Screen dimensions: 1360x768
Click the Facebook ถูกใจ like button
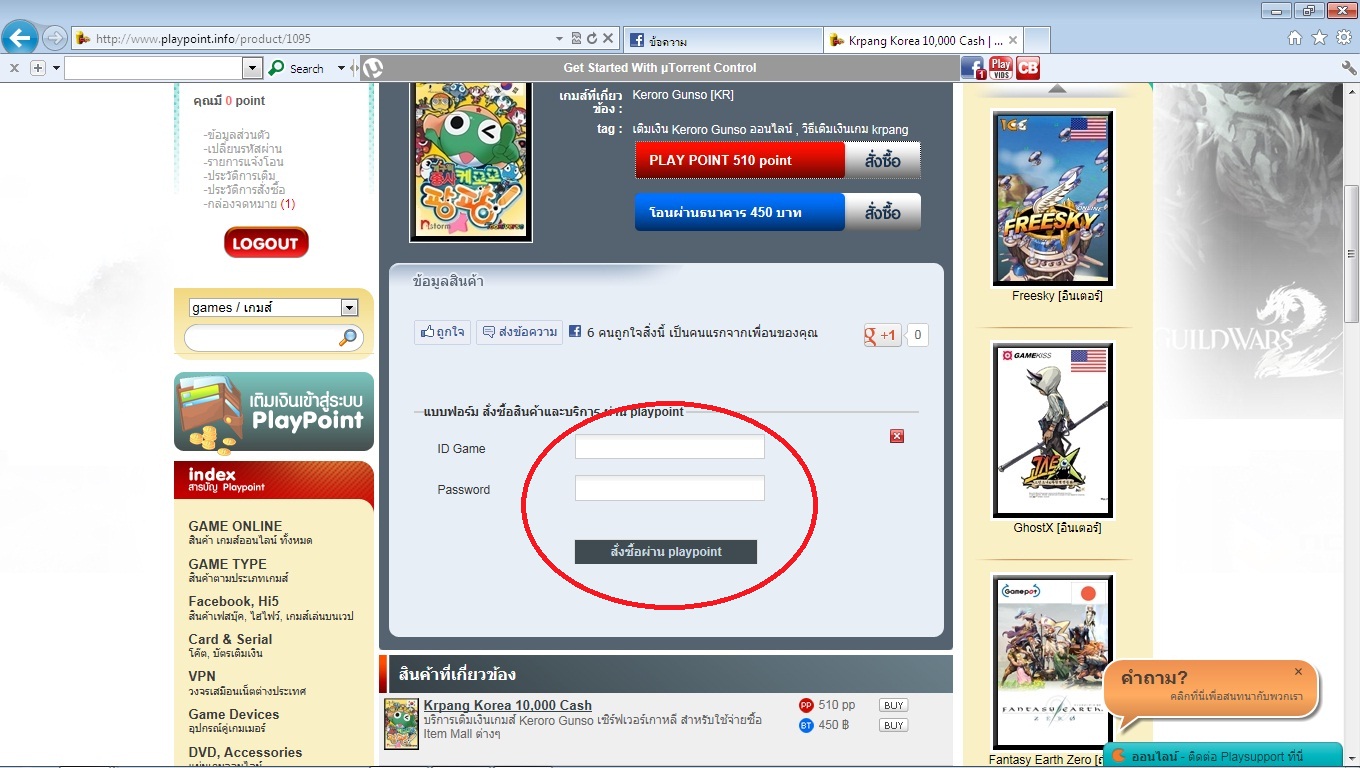[442, 333]
